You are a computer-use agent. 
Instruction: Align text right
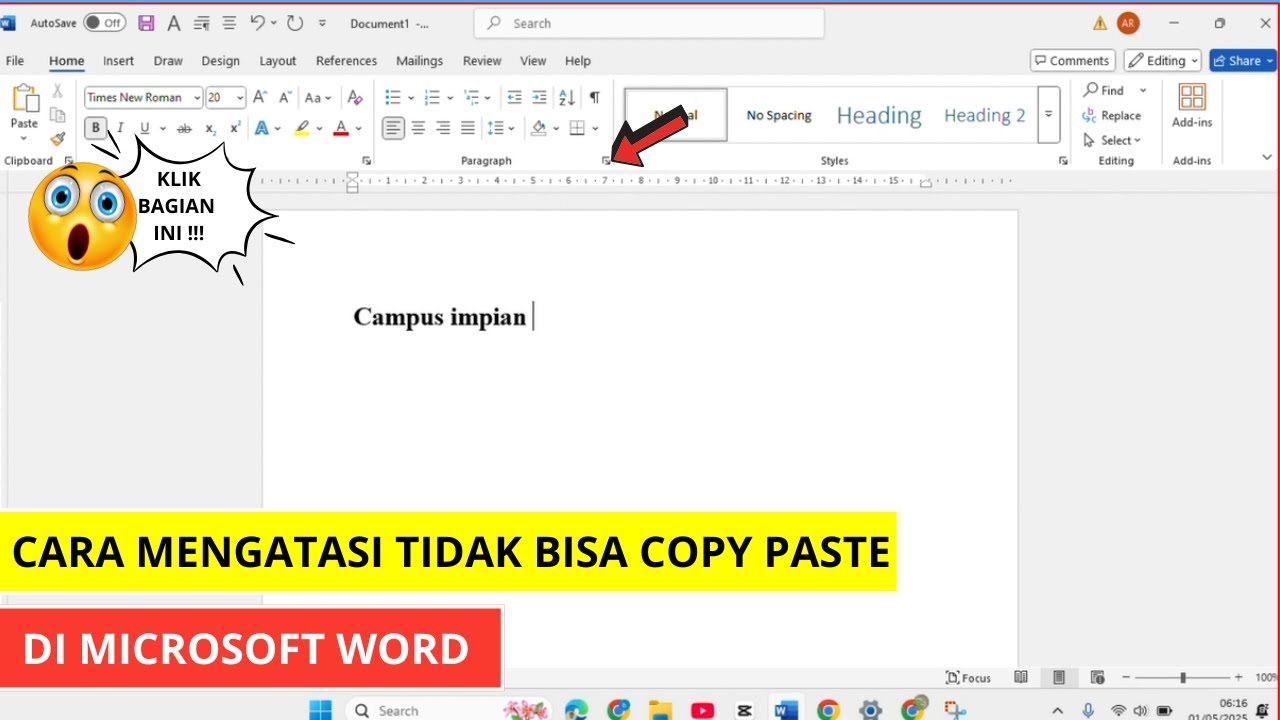[443, 128]
